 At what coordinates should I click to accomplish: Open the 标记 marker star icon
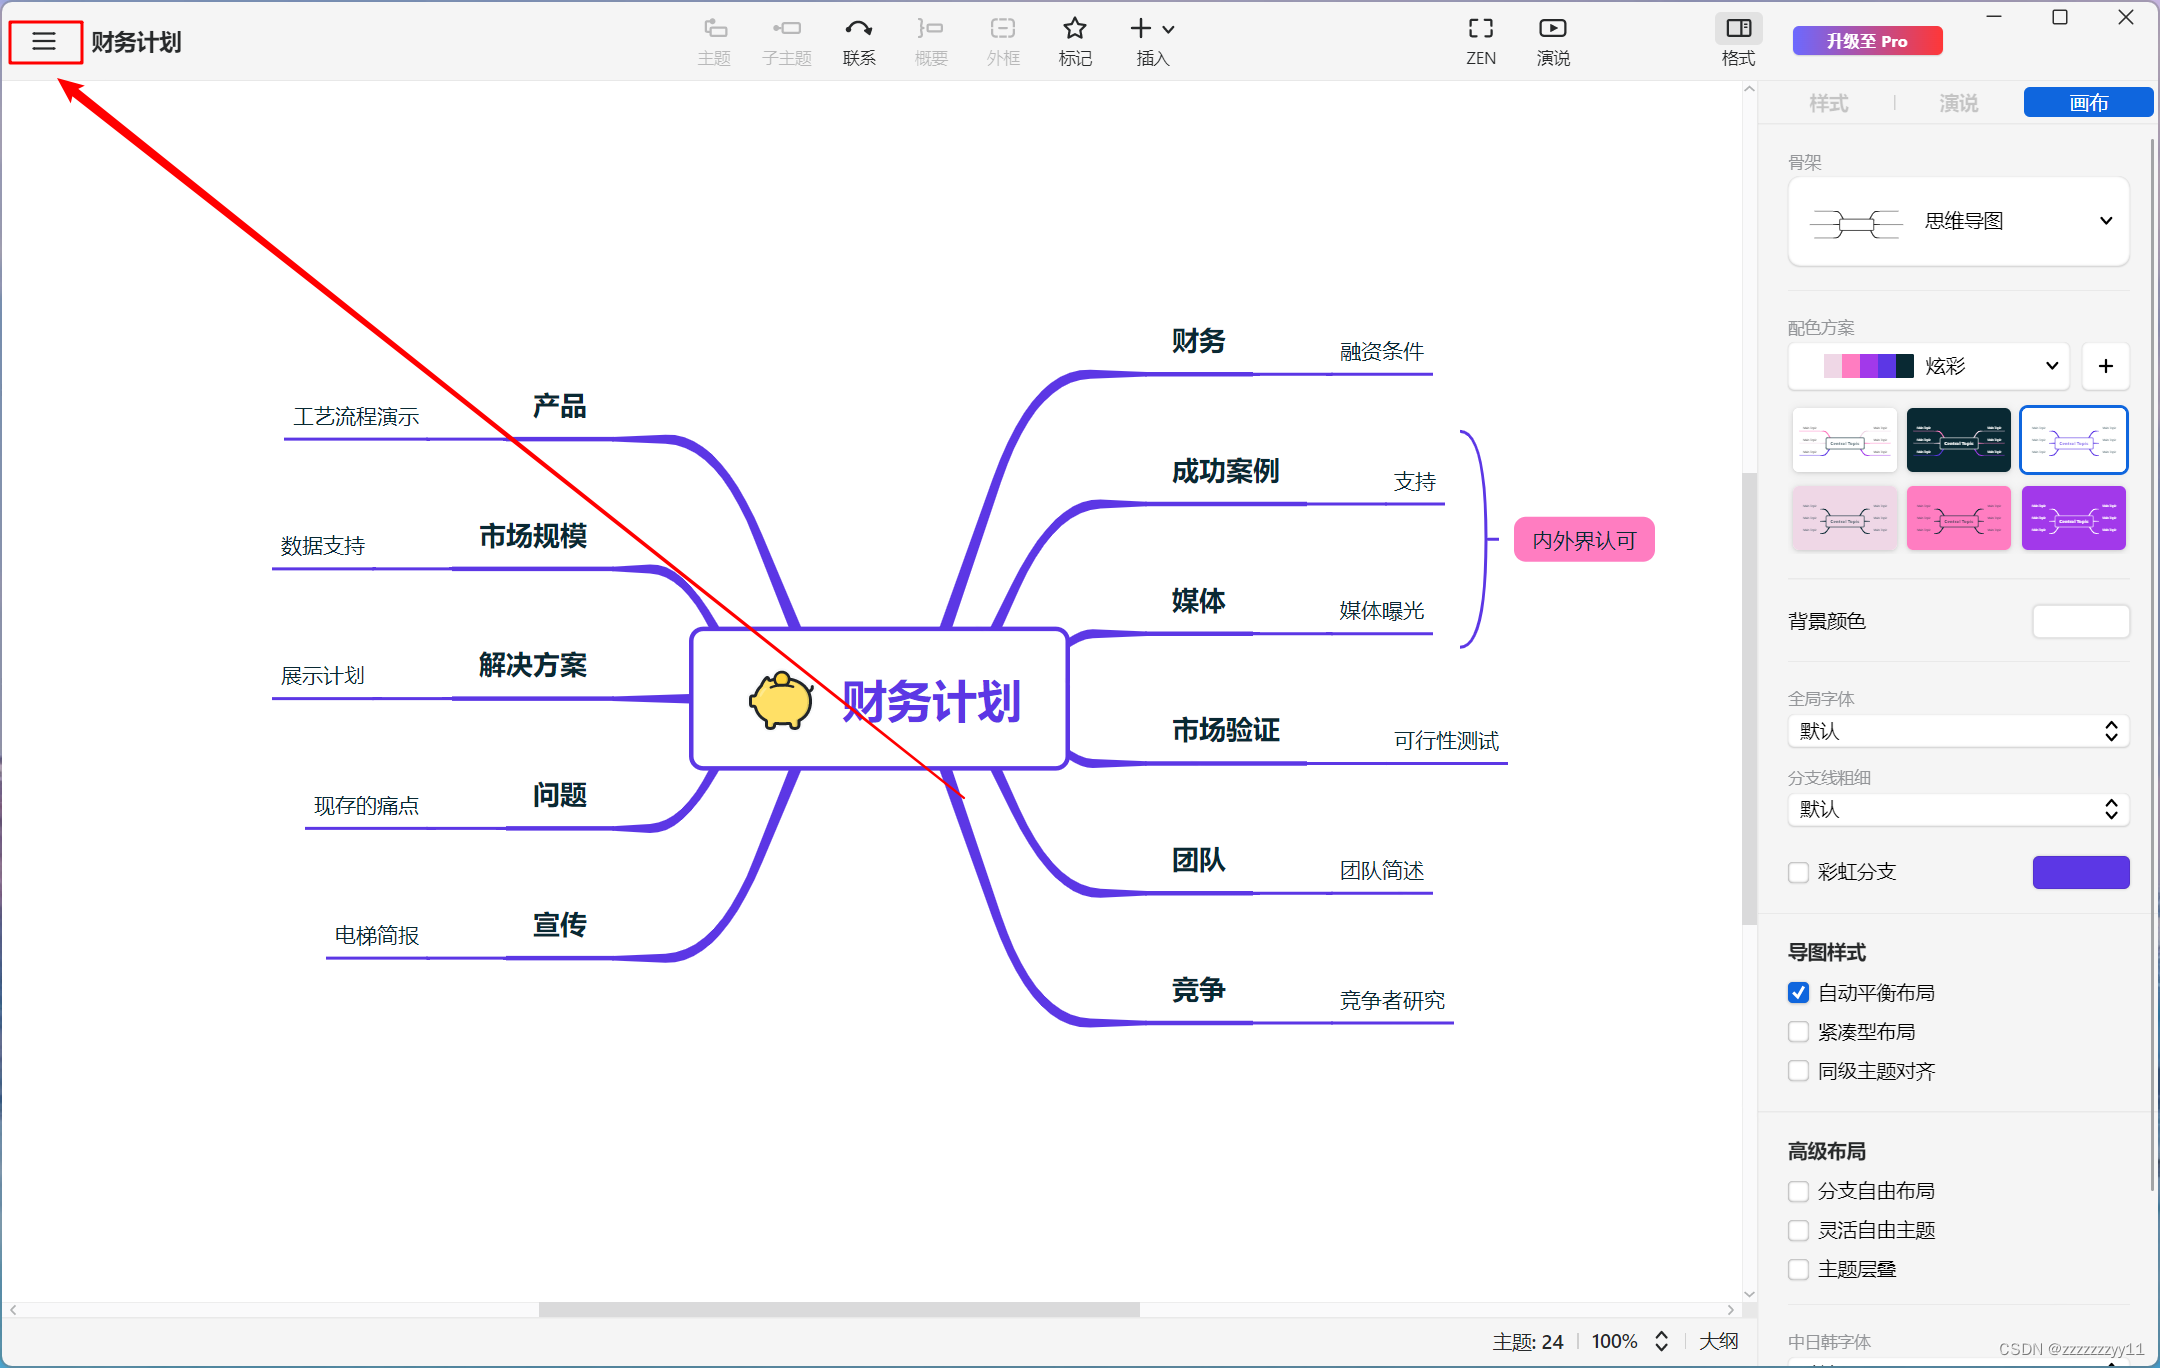1075,30
